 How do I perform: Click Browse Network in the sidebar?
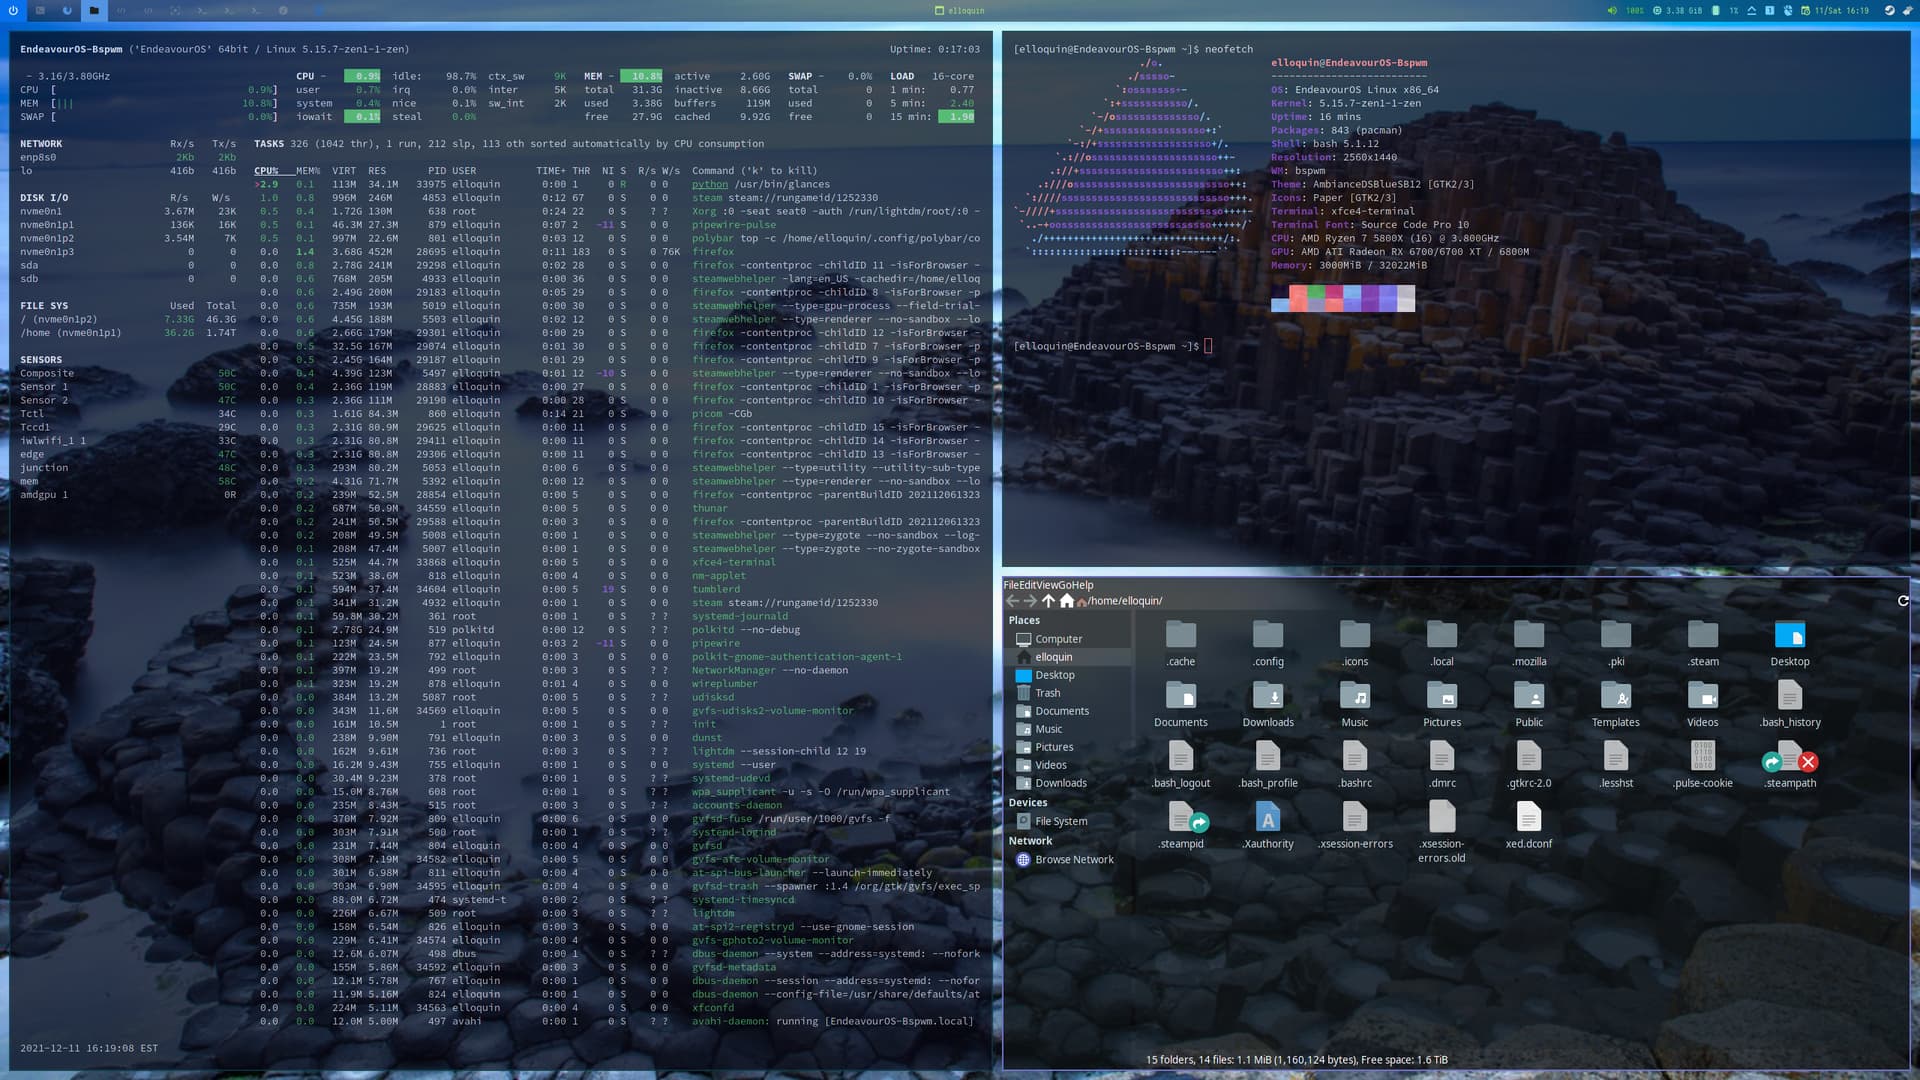click(1075, 859)
